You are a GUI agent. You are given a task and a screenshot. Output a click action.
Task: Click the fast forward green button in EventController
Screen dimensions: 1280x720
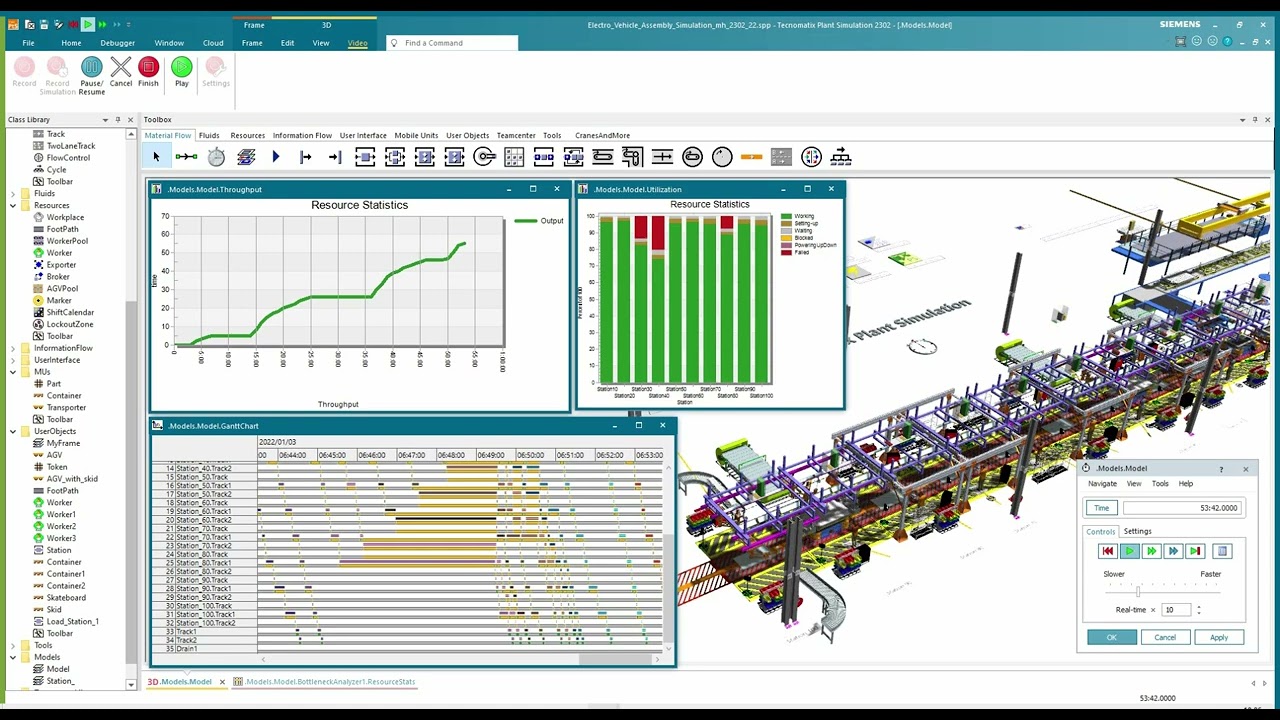tap(1151, 551)
